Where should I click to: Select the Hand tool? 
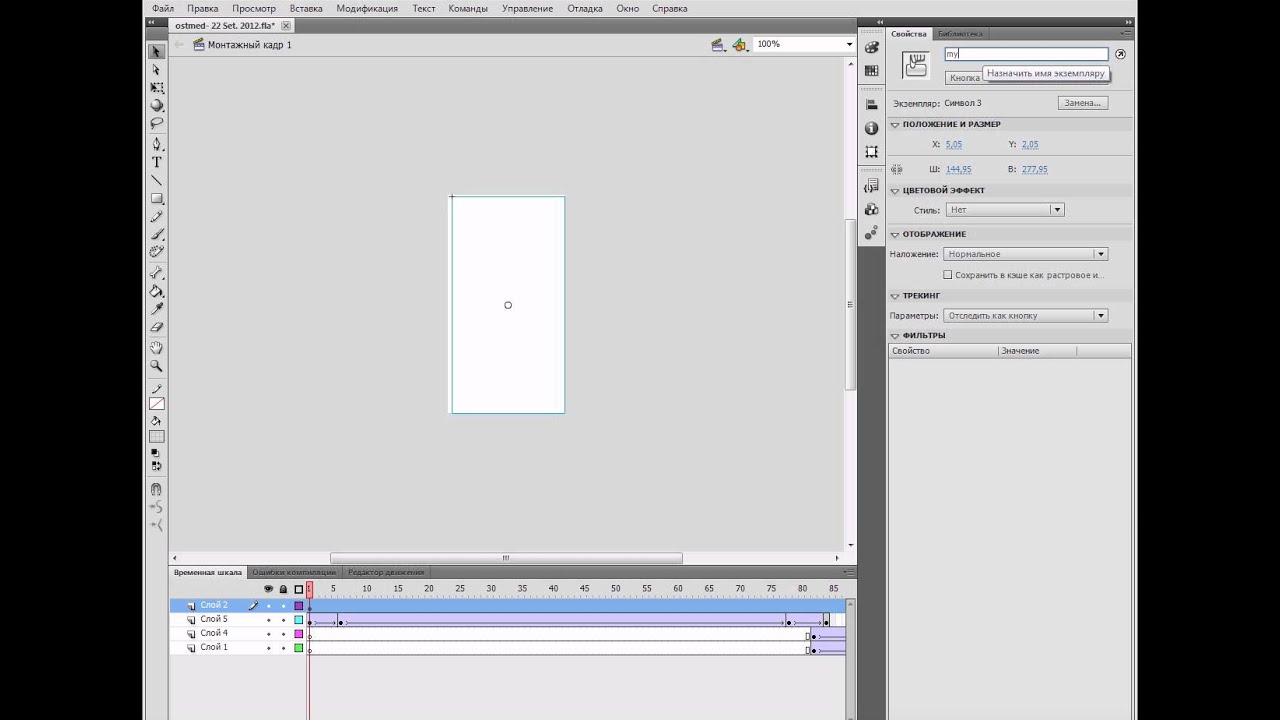click(157, 347)
